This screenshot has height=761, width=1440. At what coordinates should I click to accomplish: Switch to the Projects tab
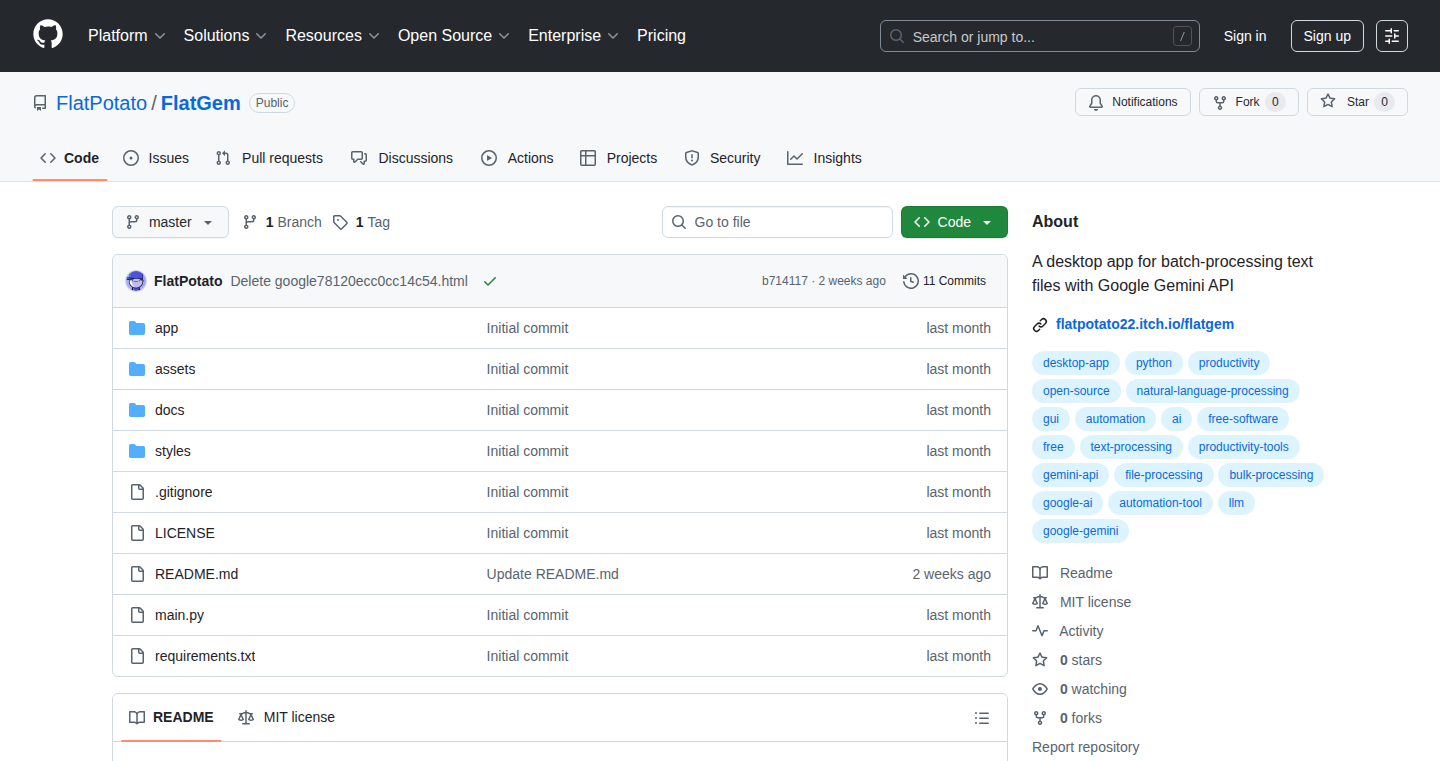619,158
